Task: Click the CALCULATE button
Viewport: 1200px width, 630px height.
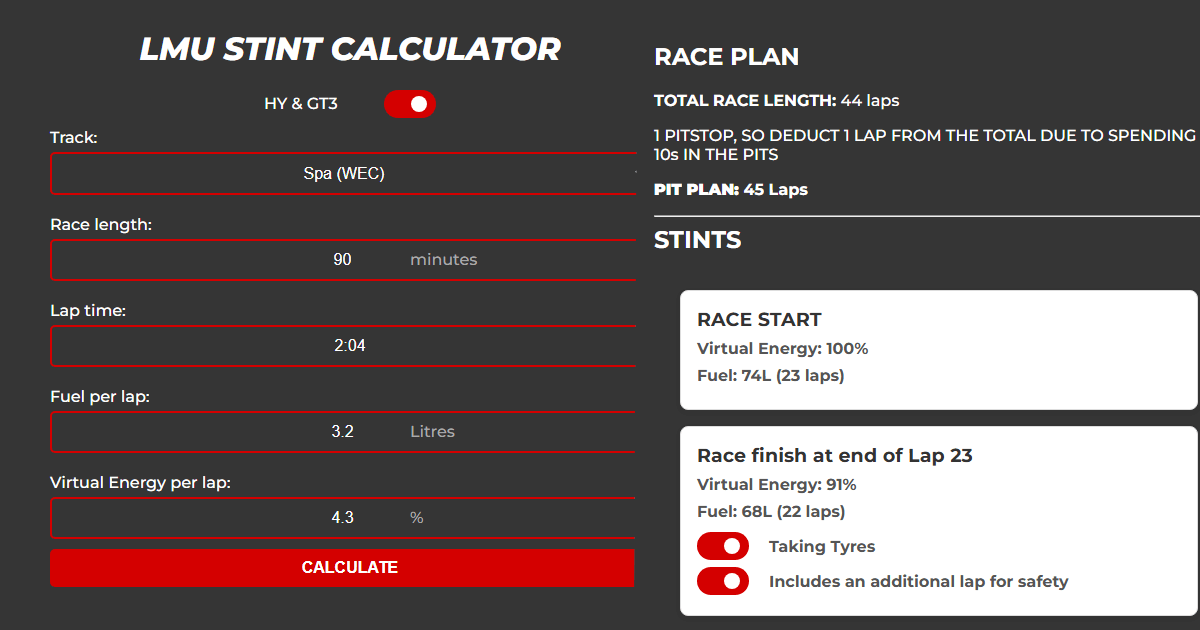Action: point(342,568)
